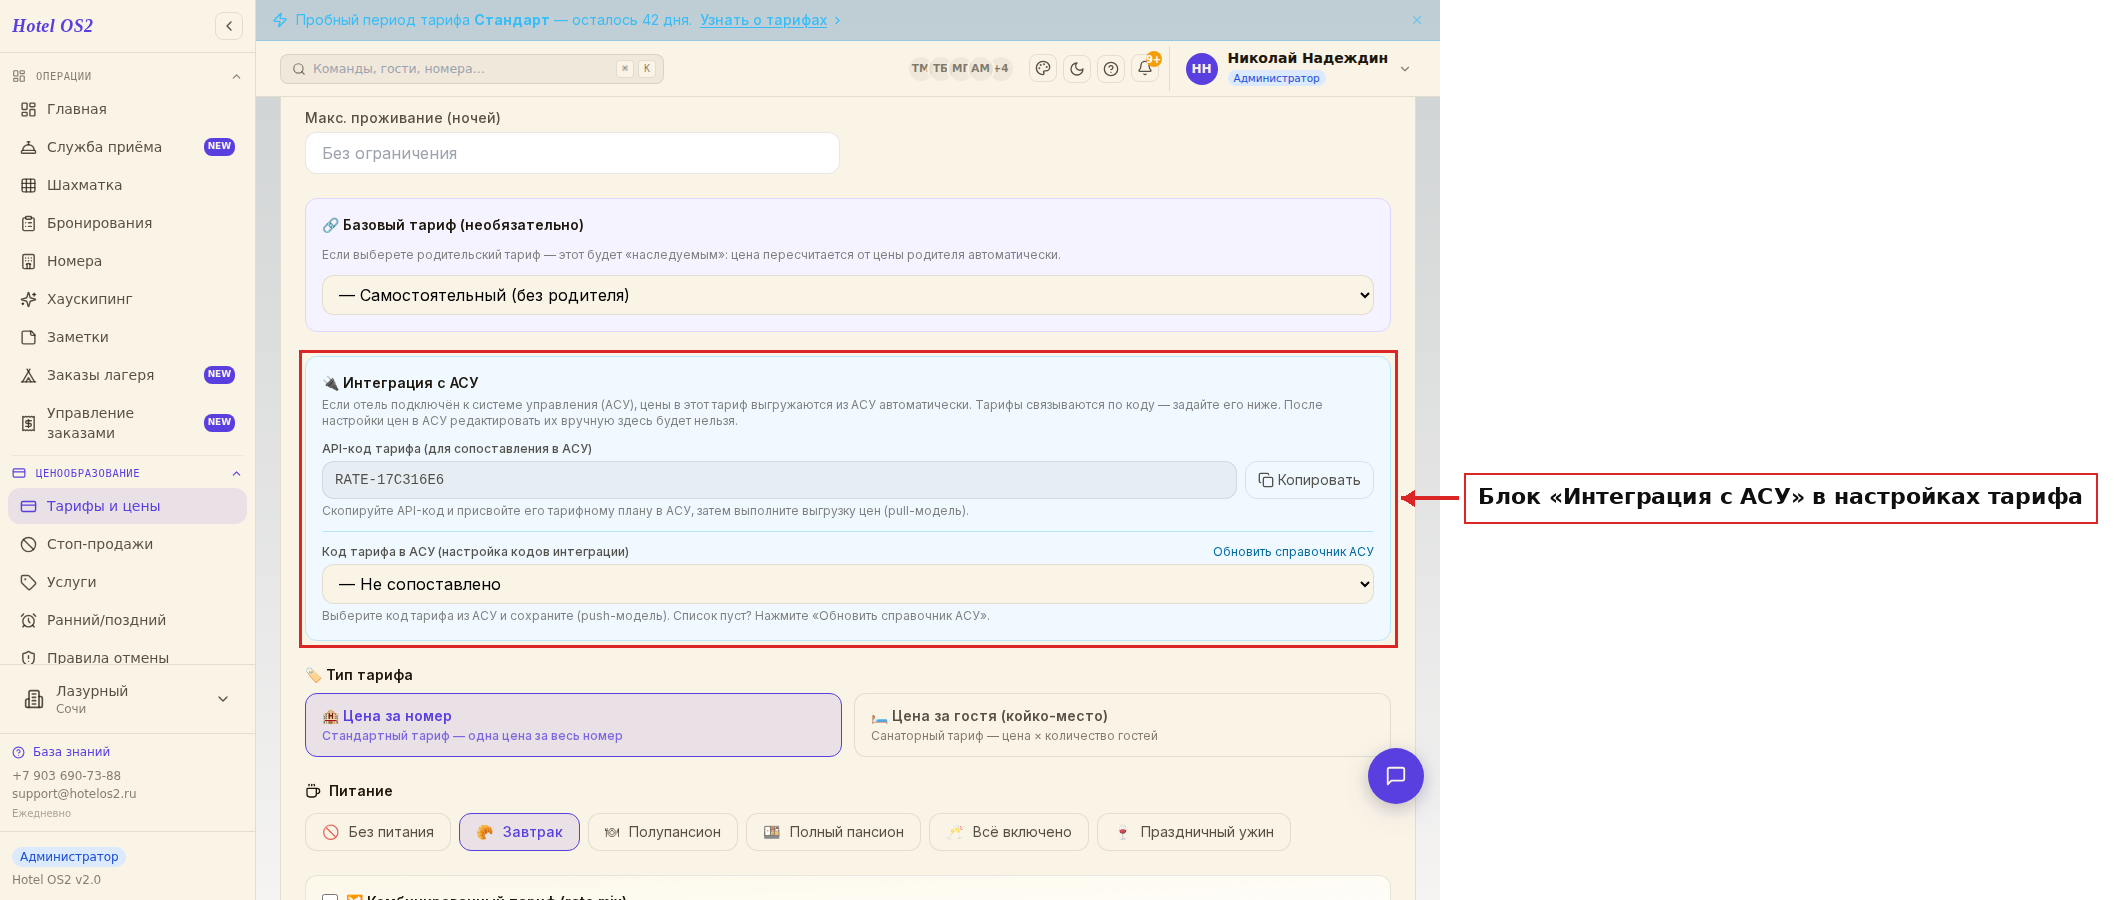Click the Hotel OS2 logo

point(53,26)
